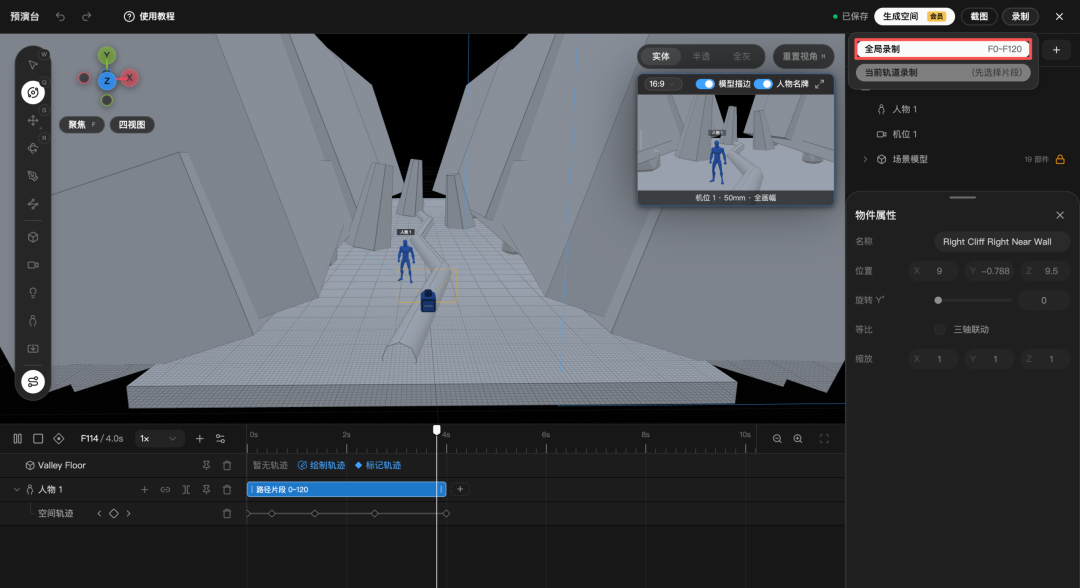
Task: Add a cube model from left toolbar
Action: pyautogui.click(x=32, y=237)
